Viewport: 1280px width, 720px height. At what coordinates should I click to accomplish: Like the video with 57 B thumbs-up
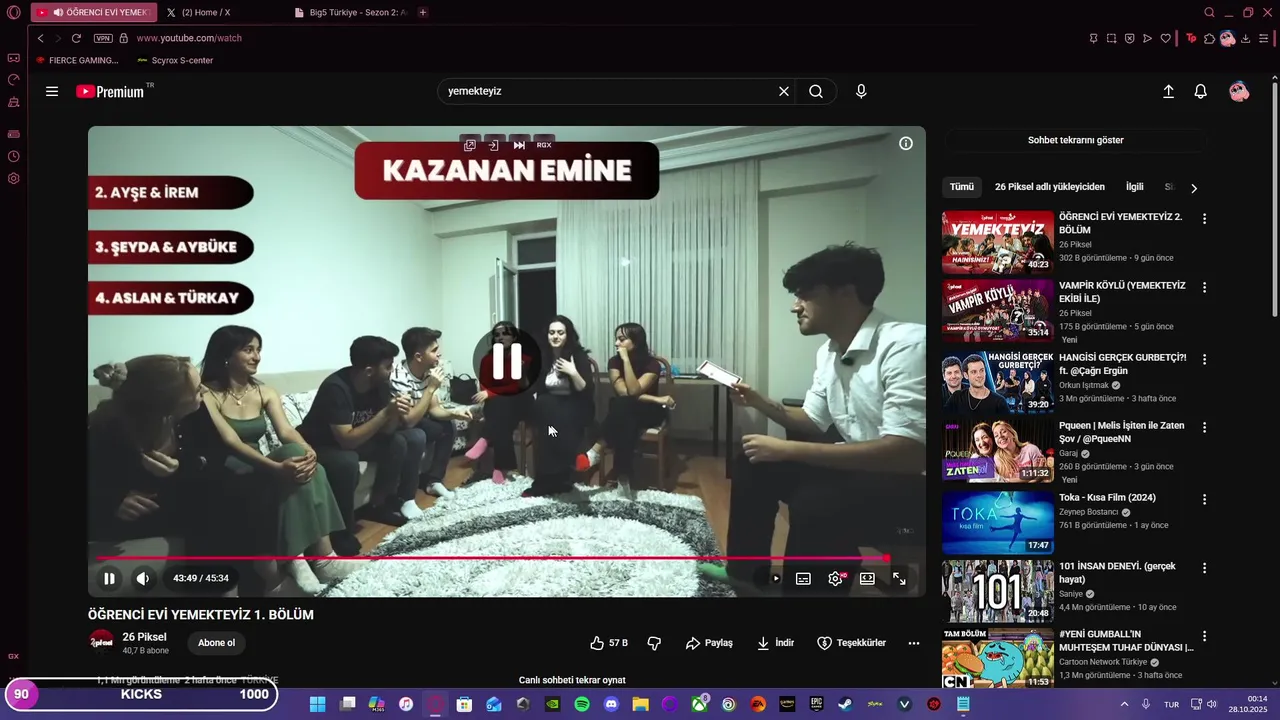click(609, 643)
